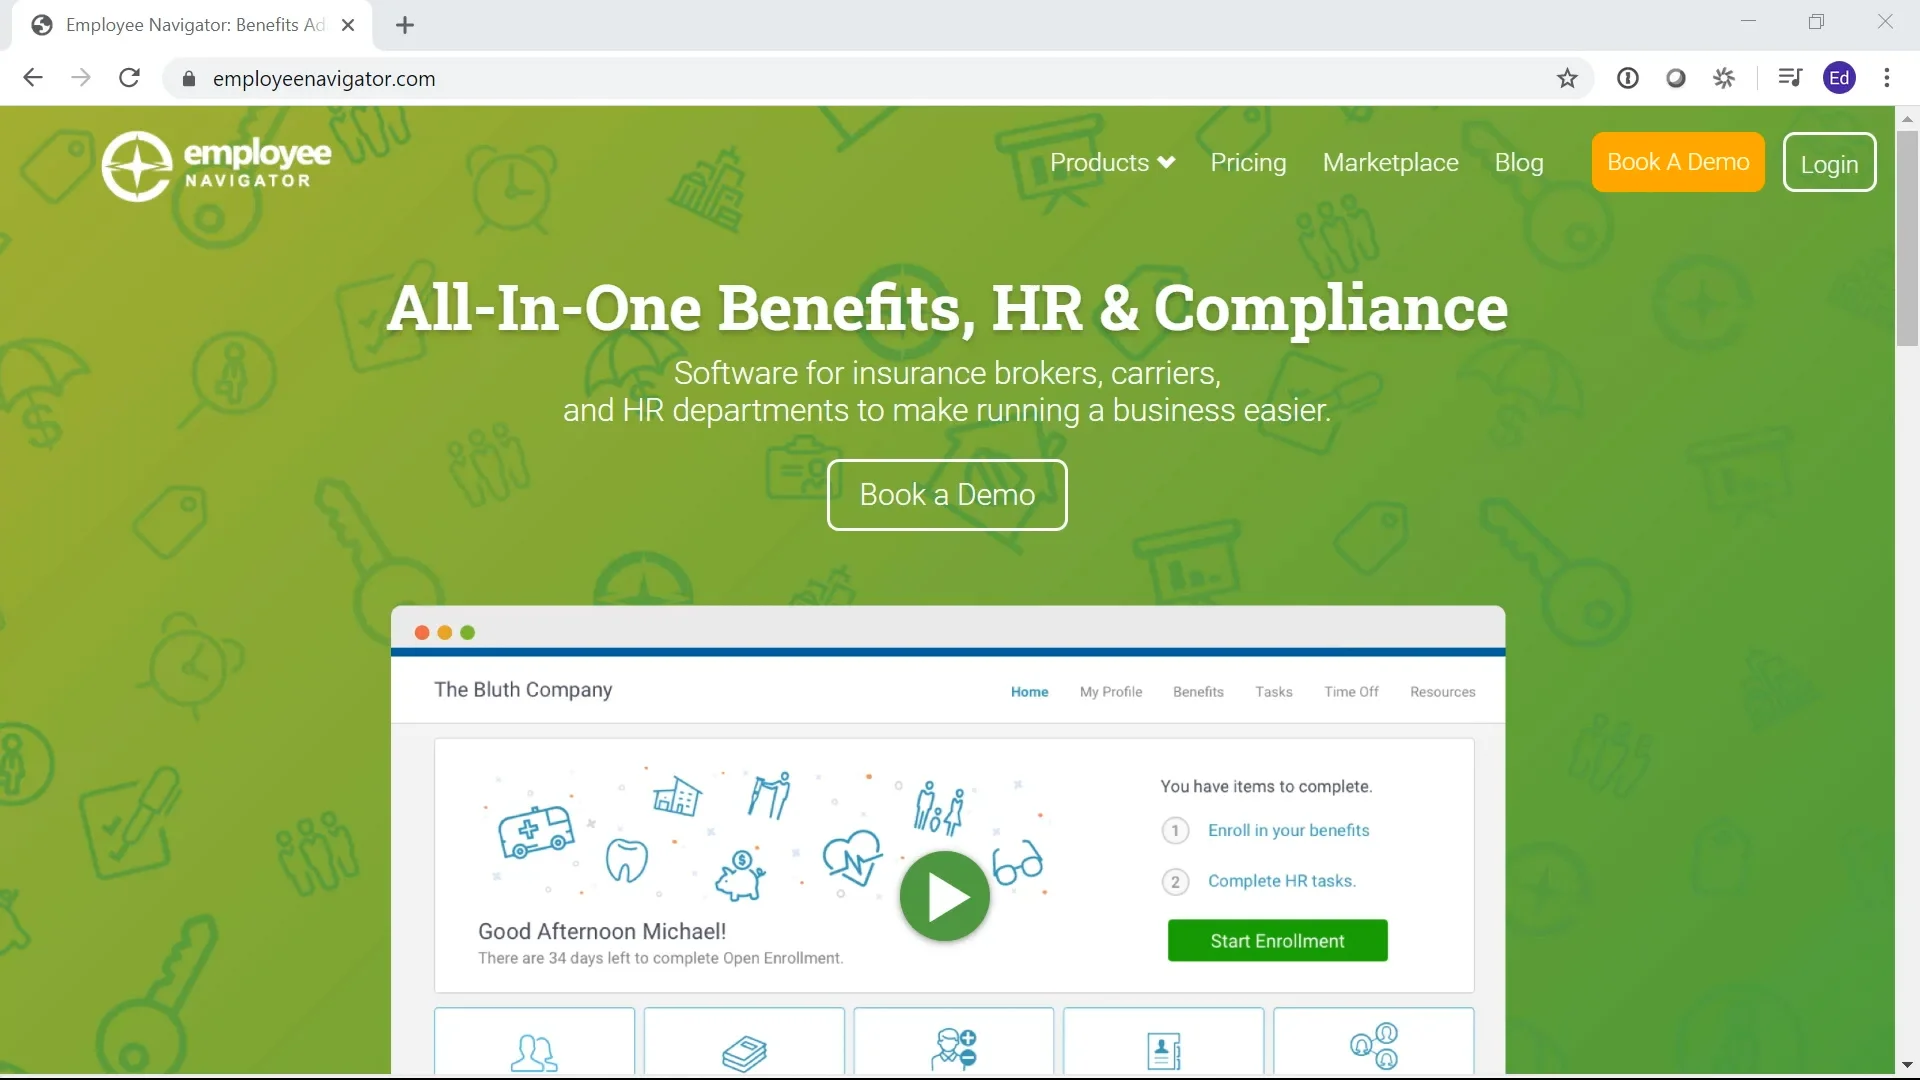Image resolution: width=1920 pixels, height=1080 pixels.
Task: Click the Blog navigation link
Action: [x=1519, y=162]
